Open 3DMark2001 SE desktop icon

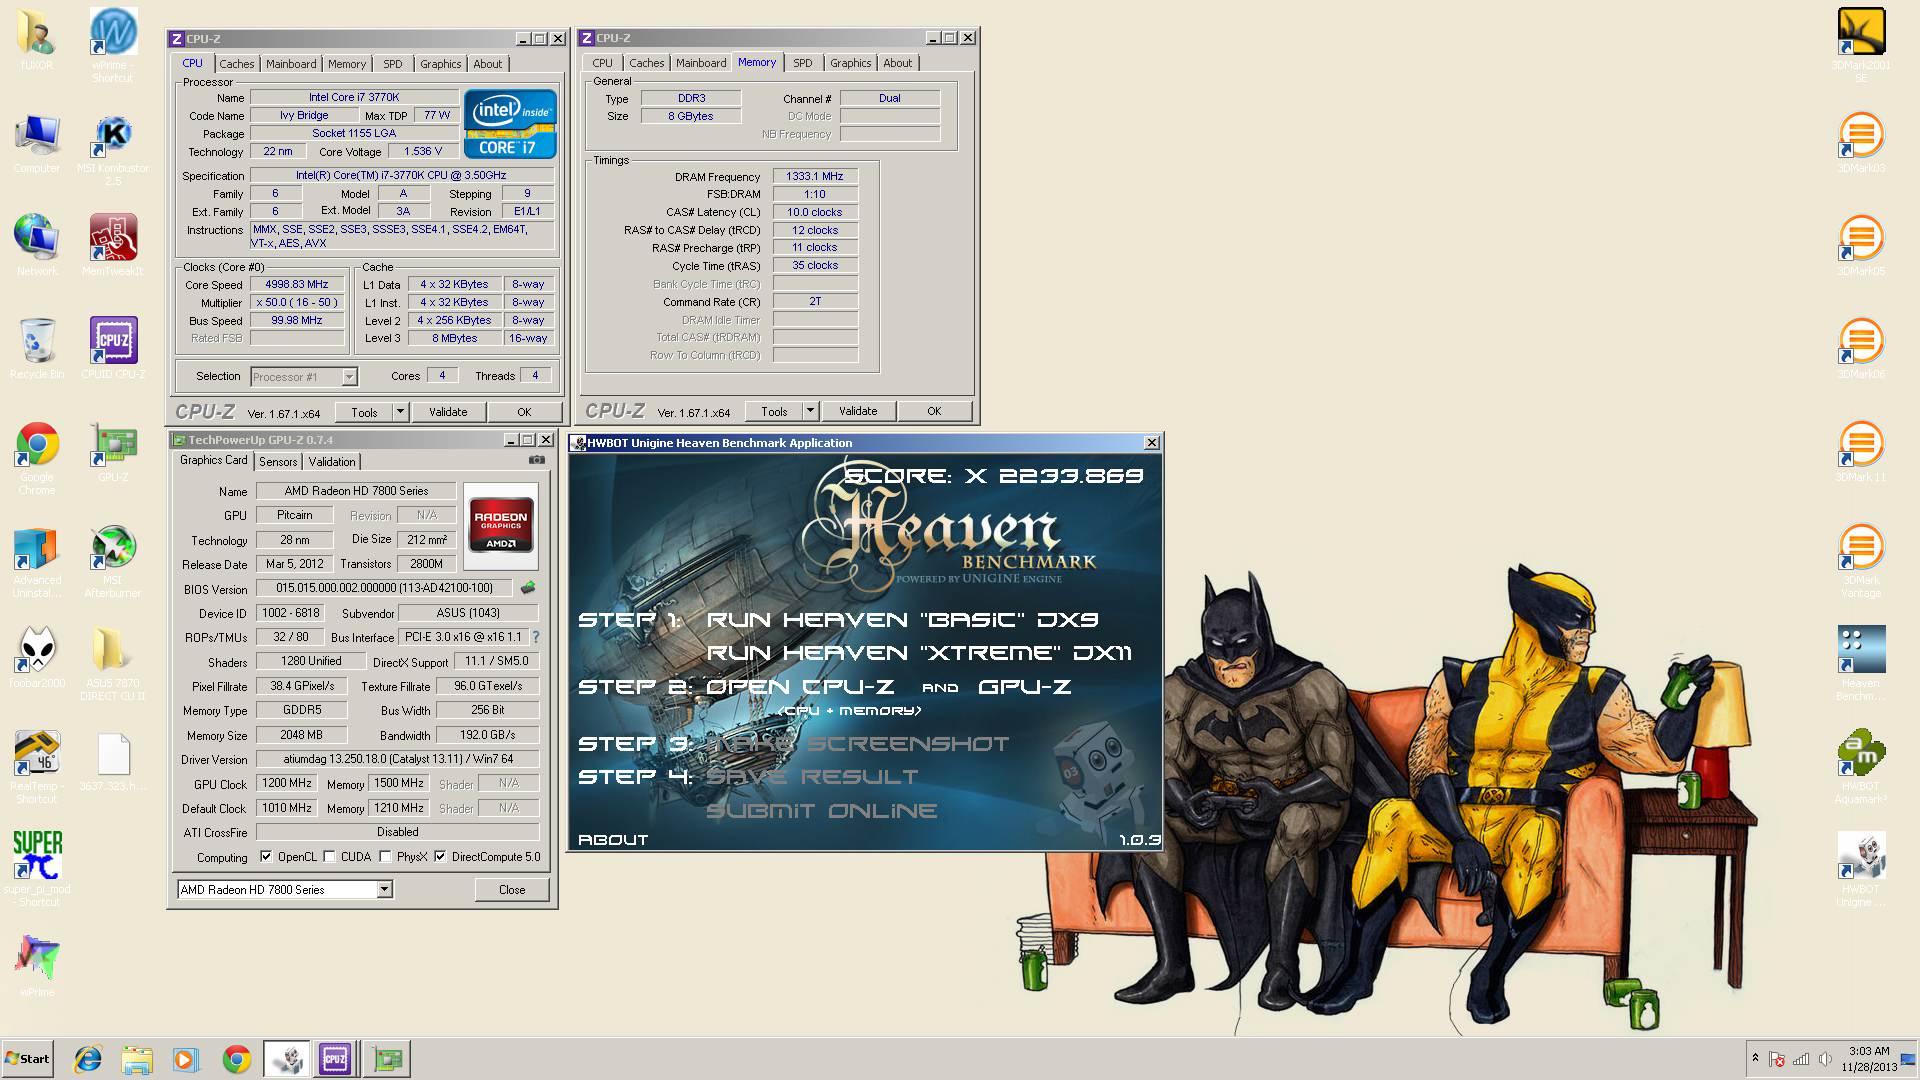coord(1861,44)
